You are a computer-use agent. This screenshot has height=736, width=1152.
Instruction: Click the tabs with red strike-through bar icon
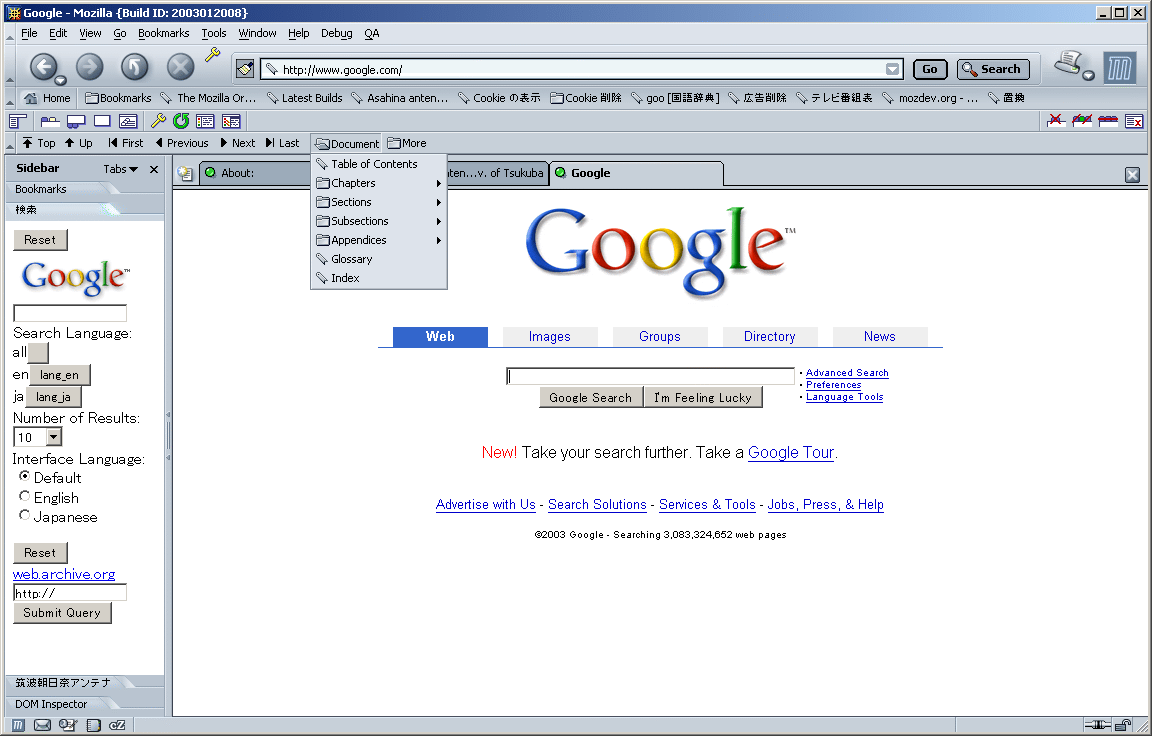pos(1108,120)
